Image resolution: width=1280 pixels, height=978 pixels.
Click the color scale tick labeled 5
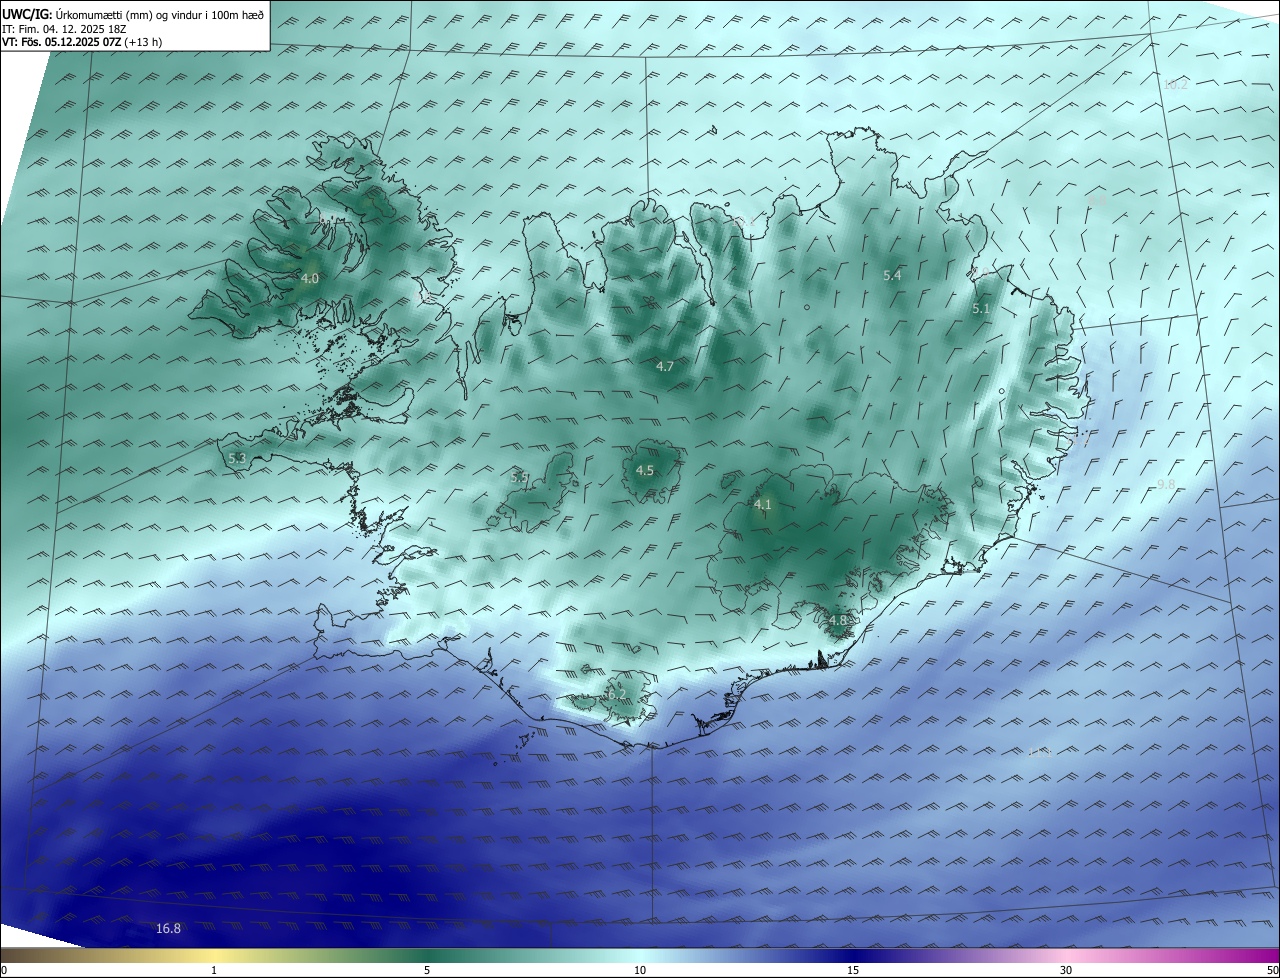(x=427, y=970)
